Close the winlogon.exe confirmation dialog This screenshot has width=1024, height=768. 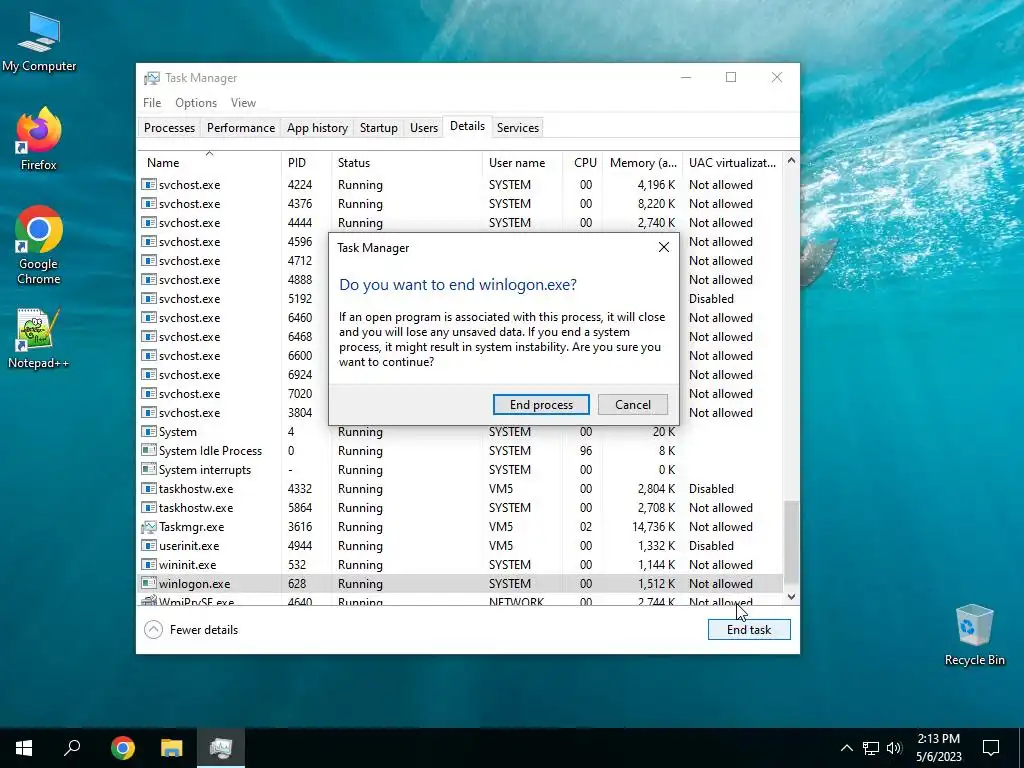[x=664, y=248]
